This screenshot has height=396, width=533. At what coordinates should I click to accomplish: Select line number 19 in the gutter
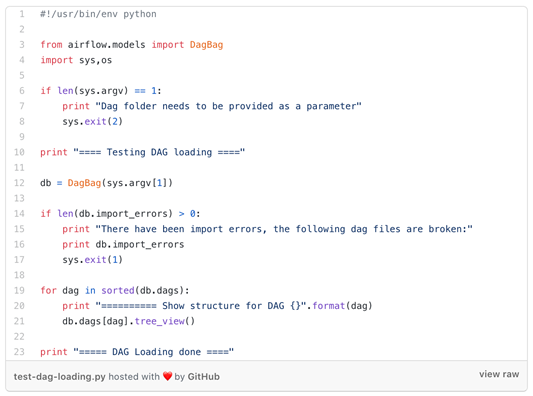[19, 290]
